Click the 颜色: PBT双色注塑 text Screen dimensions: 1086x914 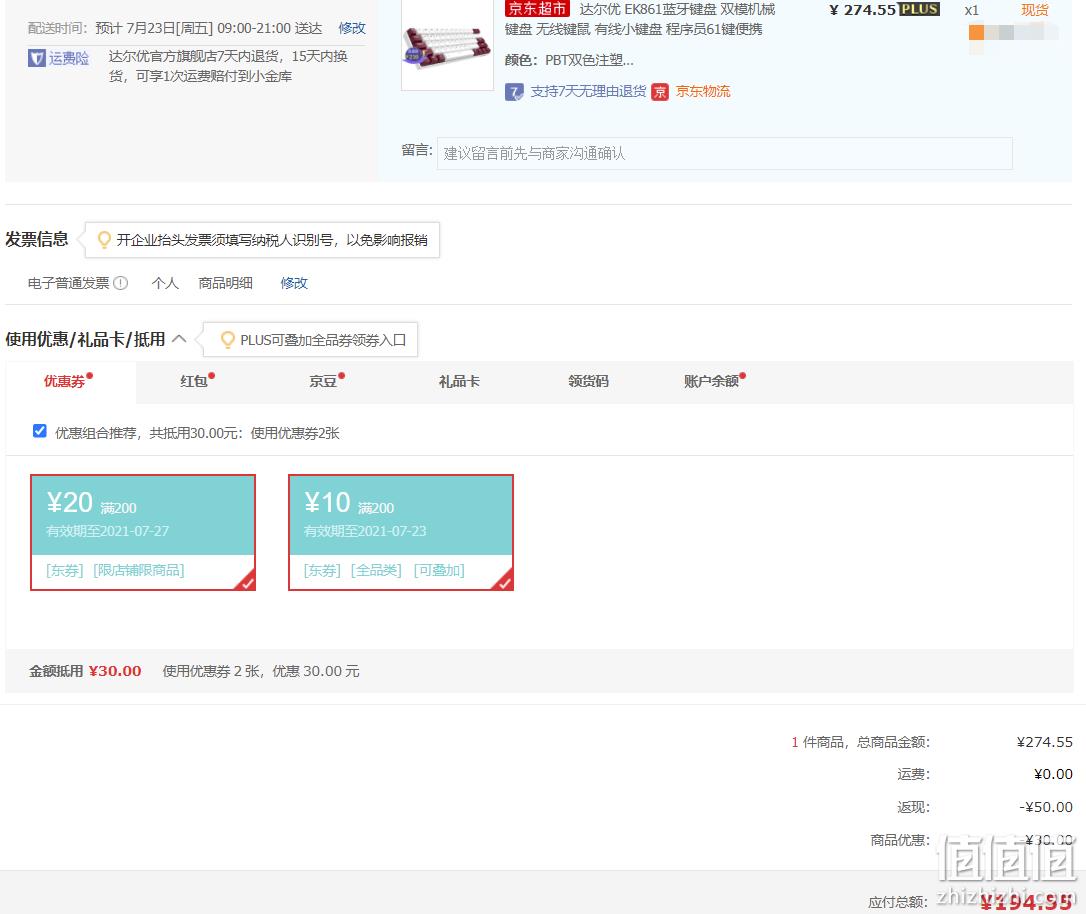[569, 60]
